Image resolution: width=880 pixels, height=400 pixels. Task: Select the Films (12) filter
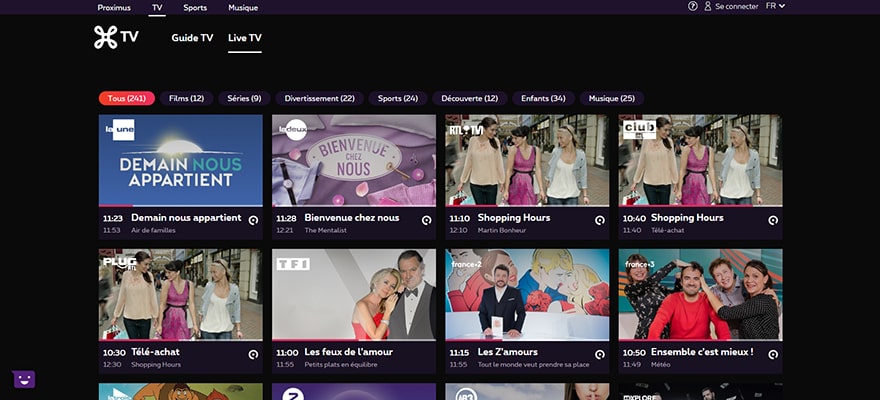click(186, 98)
